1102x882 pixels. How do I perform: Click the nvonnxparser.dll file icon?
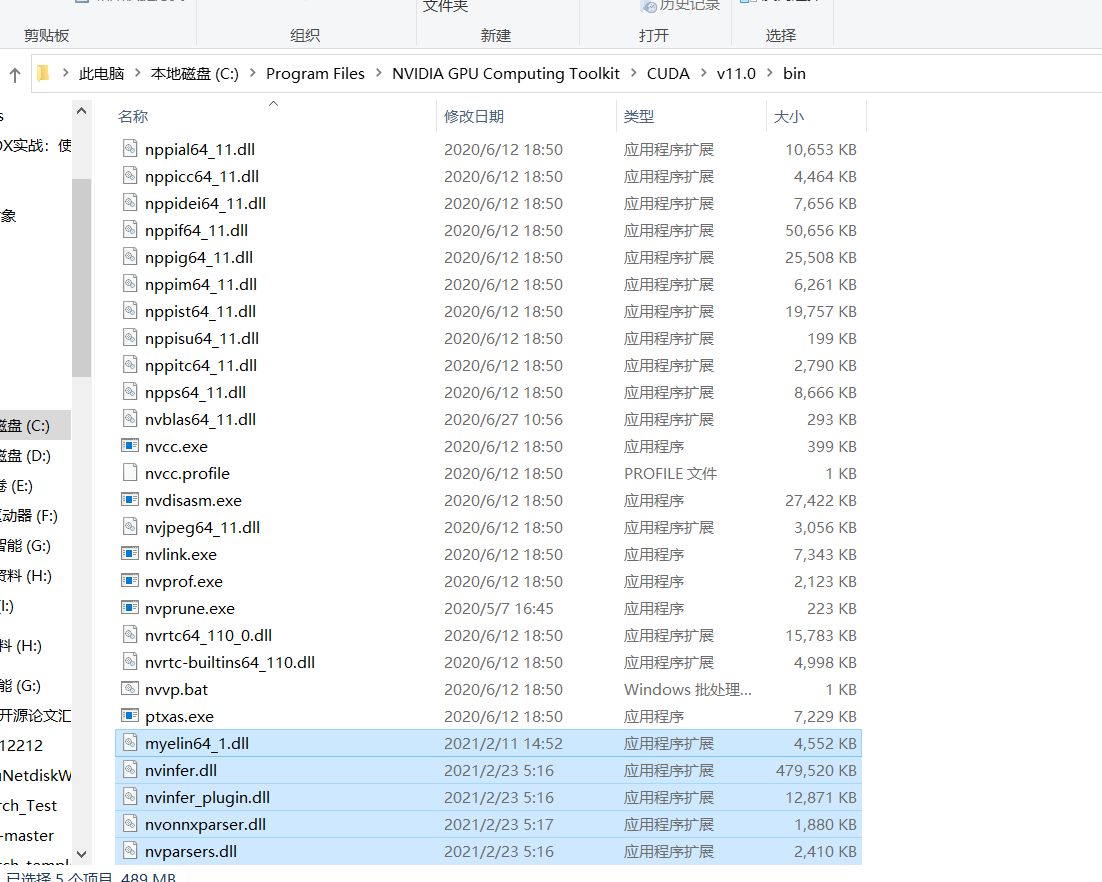130,824
